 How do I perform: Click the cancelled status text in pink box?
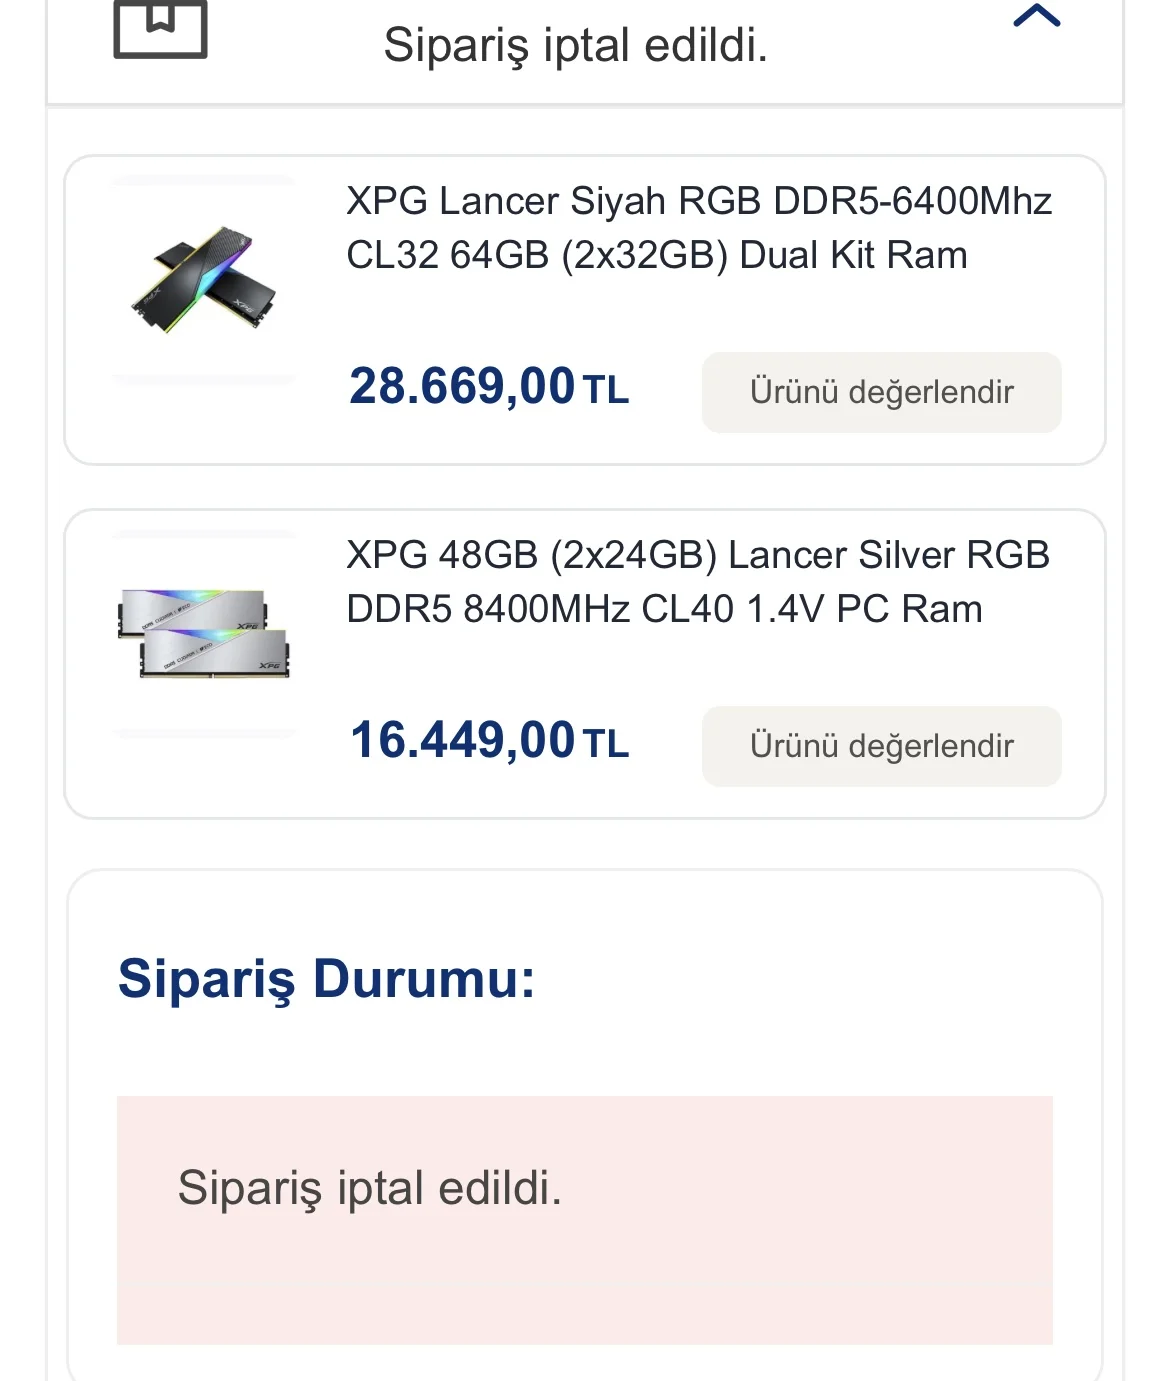(x=369, y=1188)
